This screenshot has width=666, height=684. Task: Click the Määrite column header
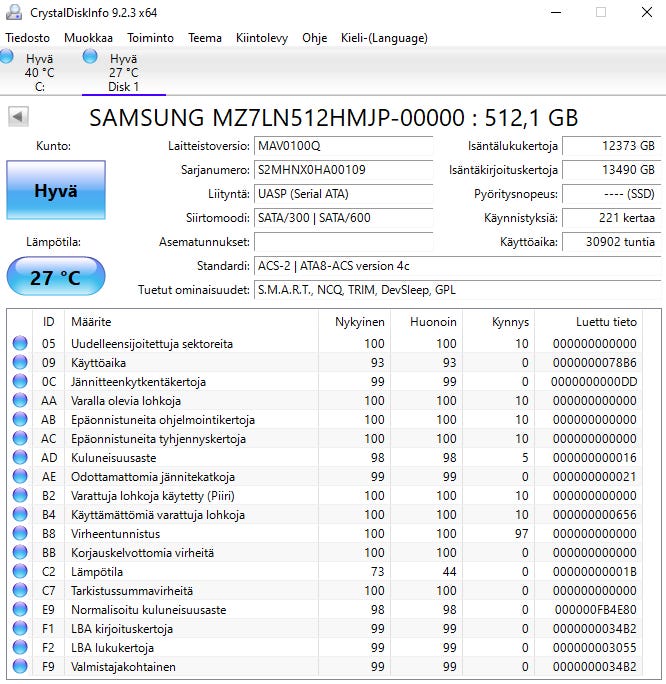pyautogui.click(x=191, y=322)
